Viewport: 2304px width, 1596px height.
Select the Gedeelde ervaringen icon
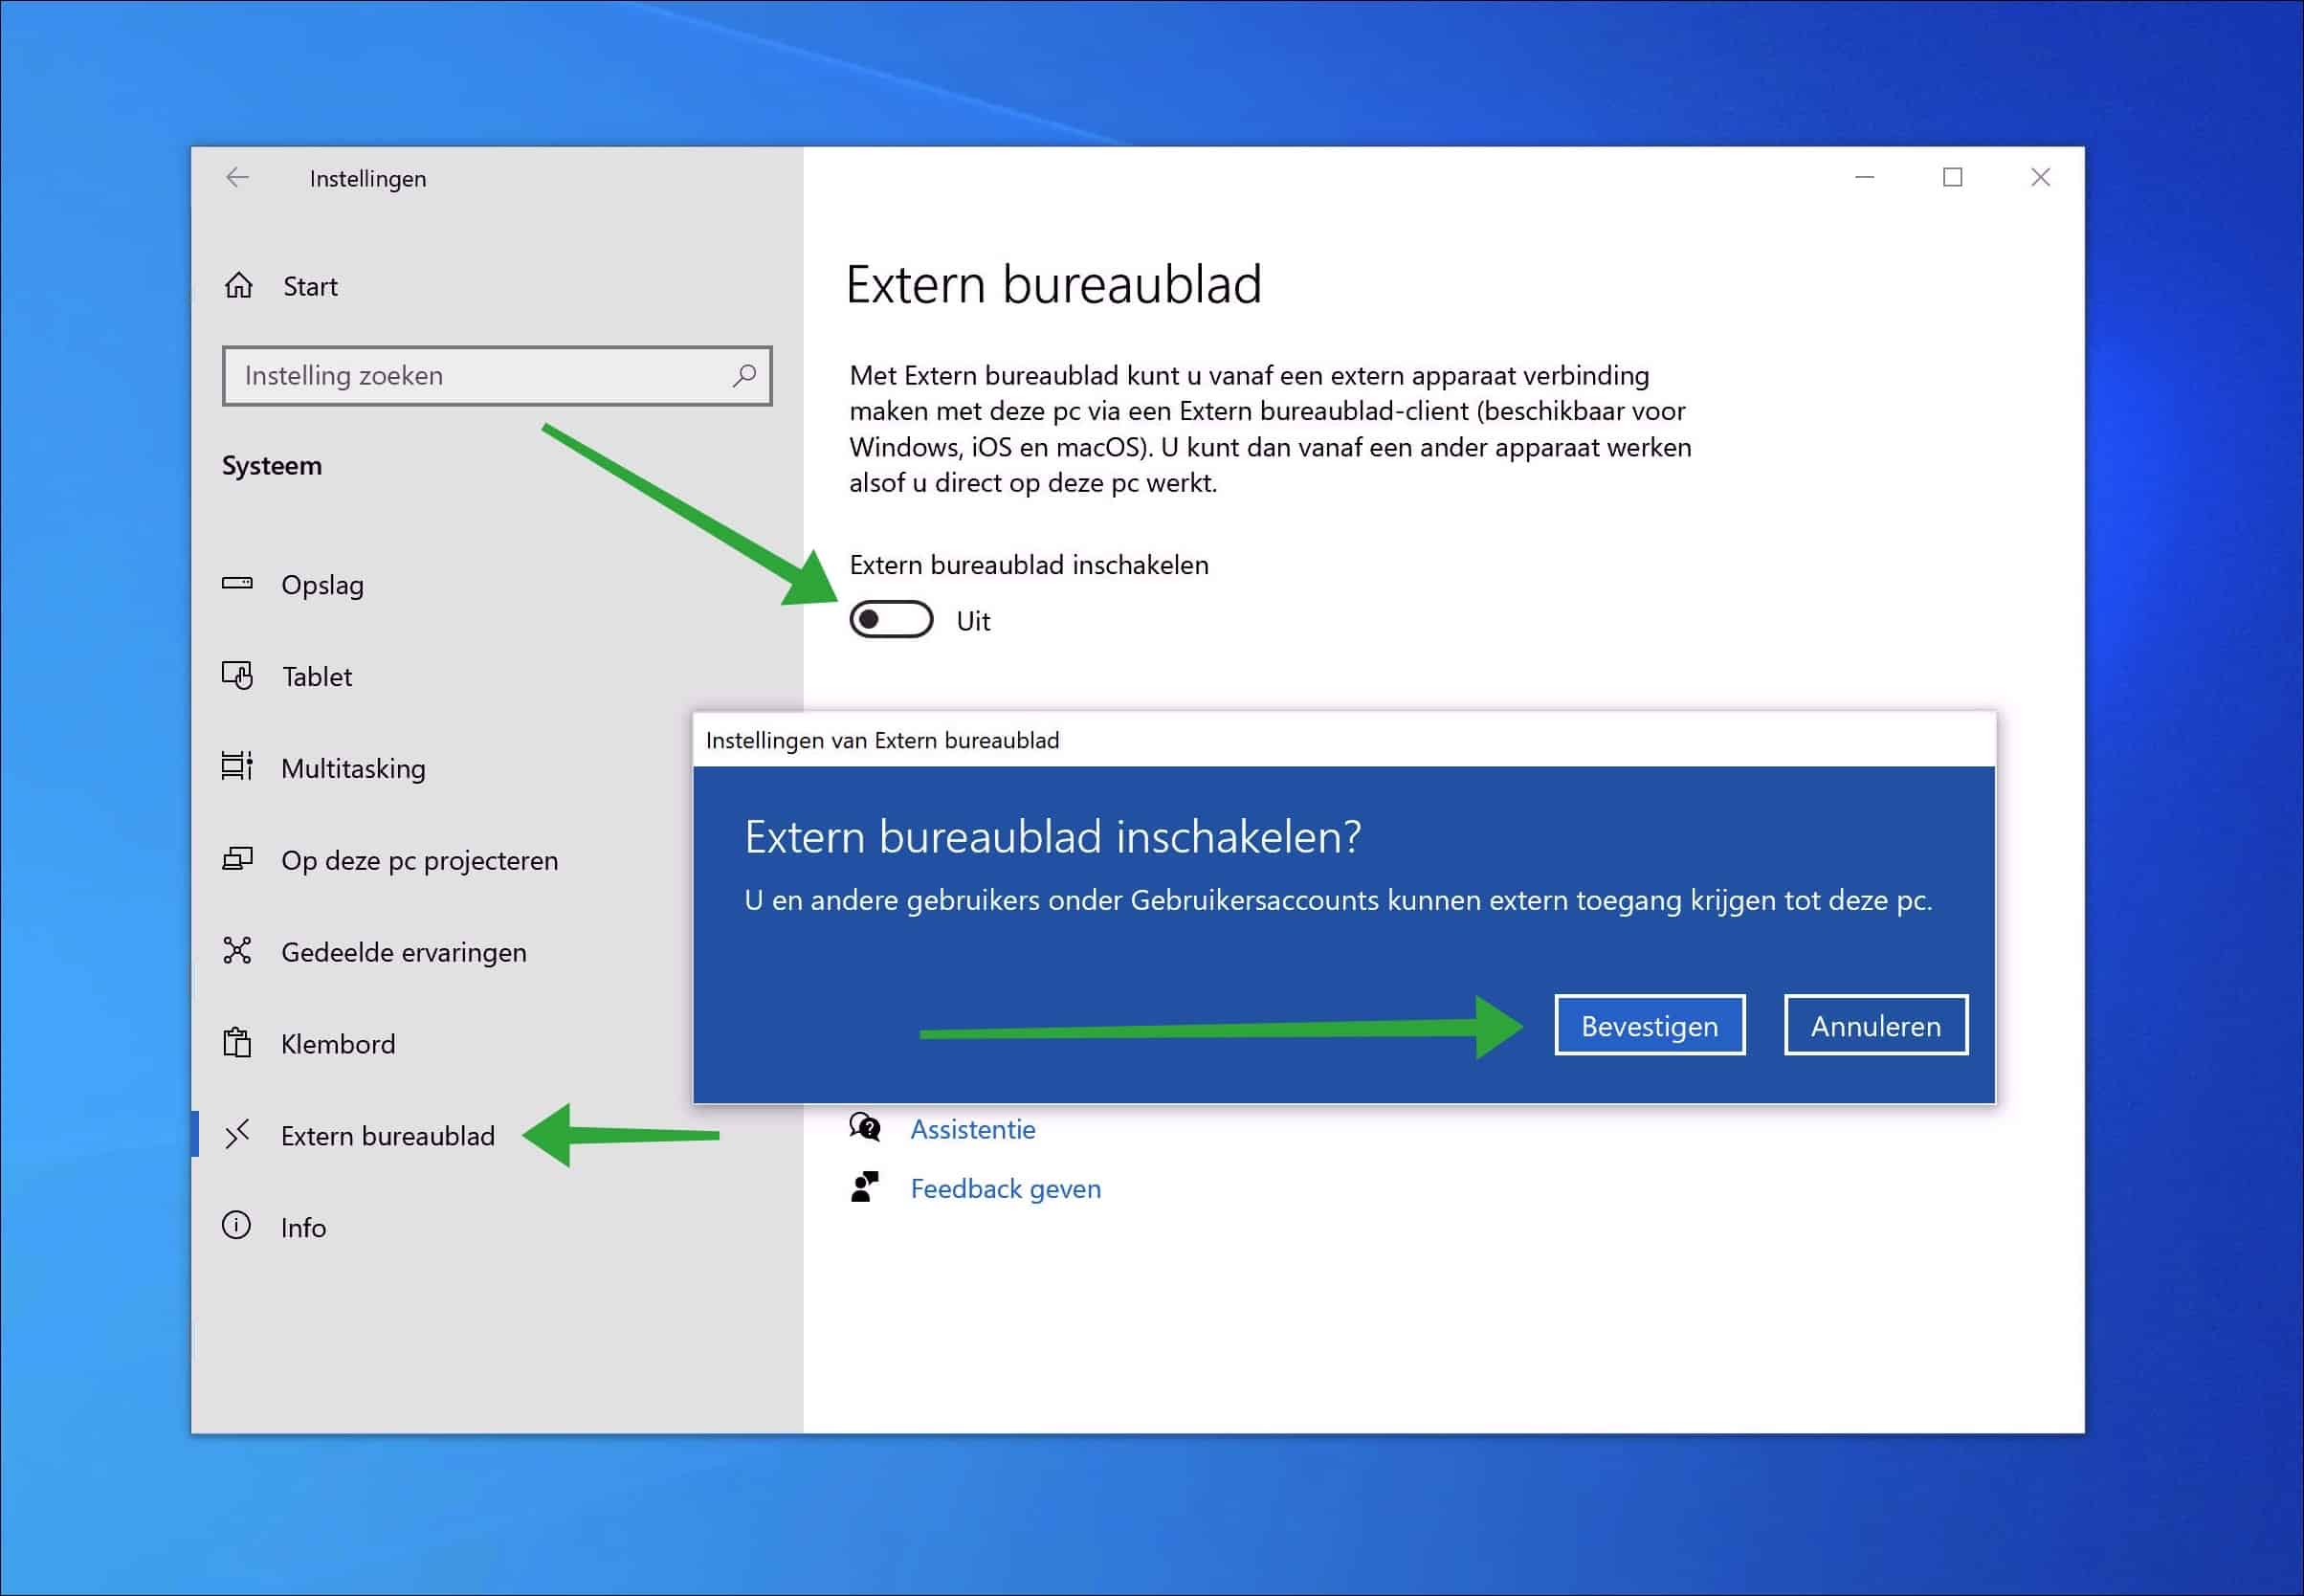(238, 951)
